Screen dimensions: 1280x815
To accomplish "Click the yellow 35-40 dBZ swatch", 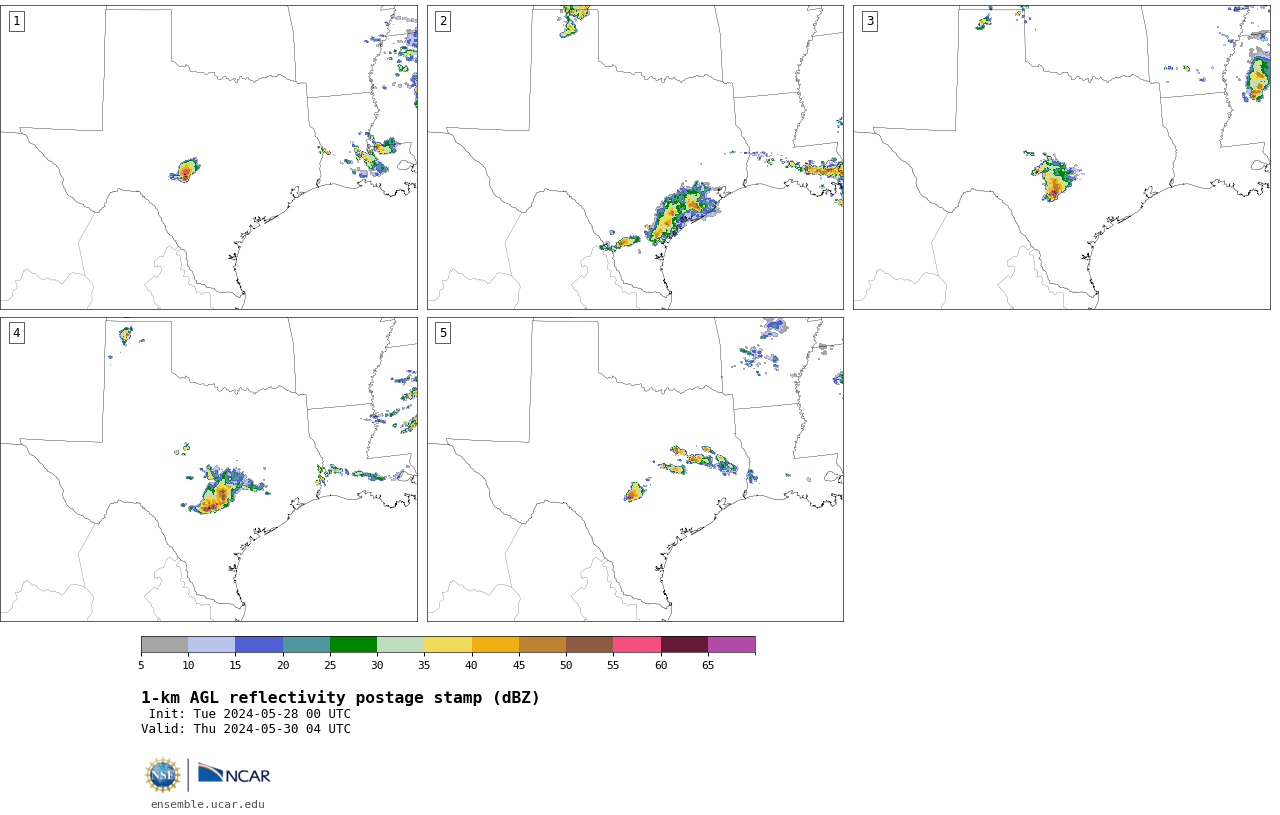I will [x=448, y=645].
